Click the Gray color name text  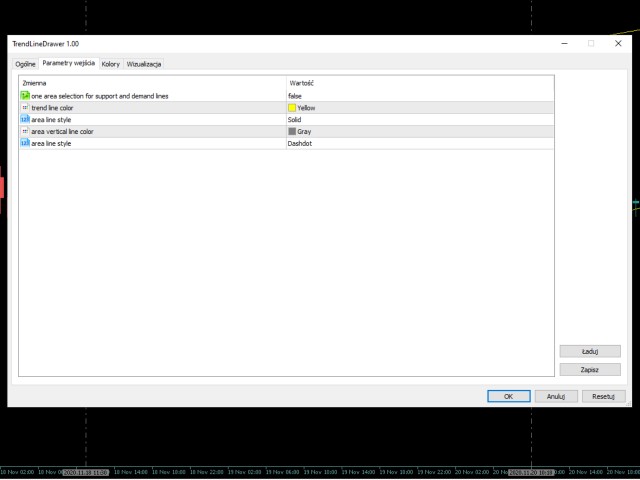[x=304, y=131]
